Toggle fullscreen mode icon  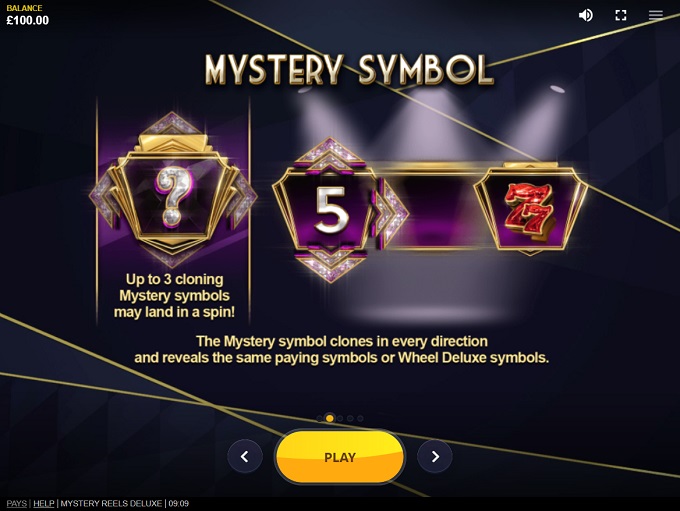[621, 15]
